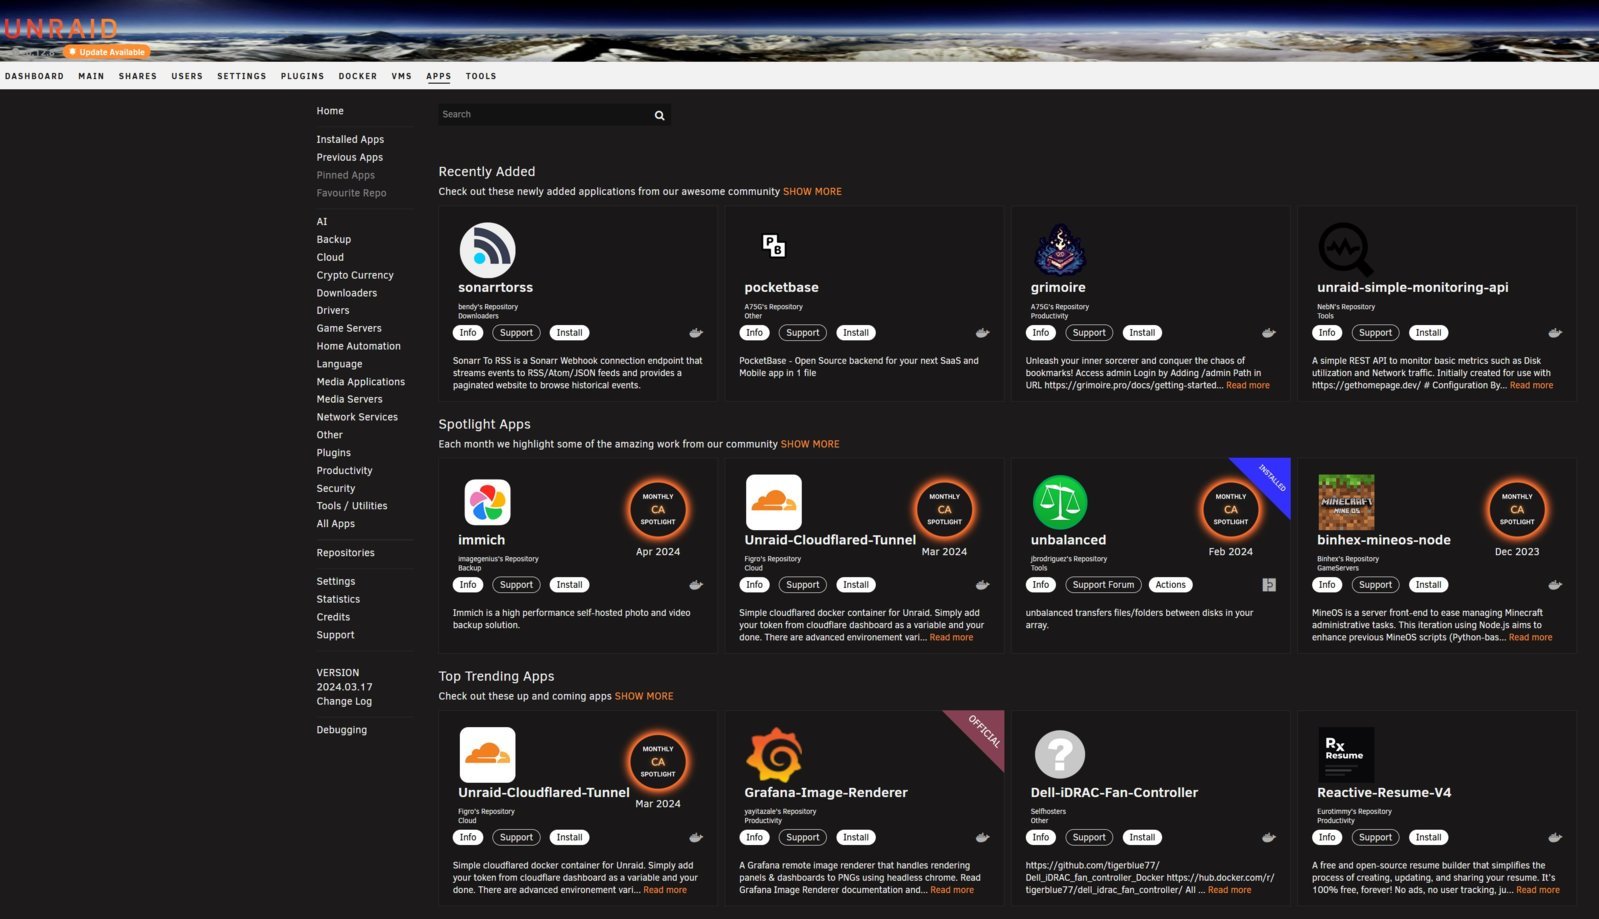
Task: Click the Update Available badge
Action: click(107, 52)
